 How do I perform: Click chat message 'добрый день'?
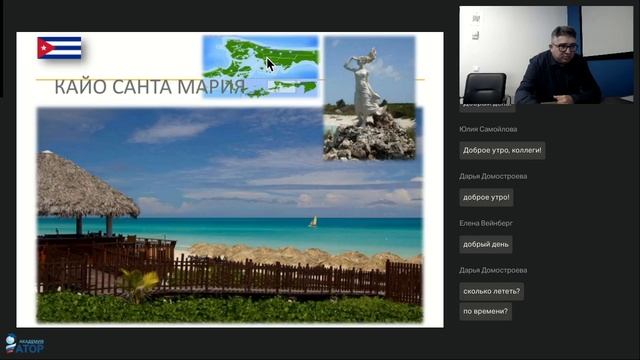pos(486,244)
